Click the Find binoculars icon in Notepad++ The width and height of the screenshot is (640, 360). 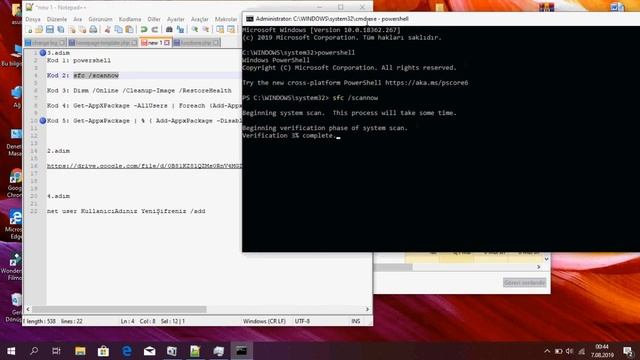[169, 29]
